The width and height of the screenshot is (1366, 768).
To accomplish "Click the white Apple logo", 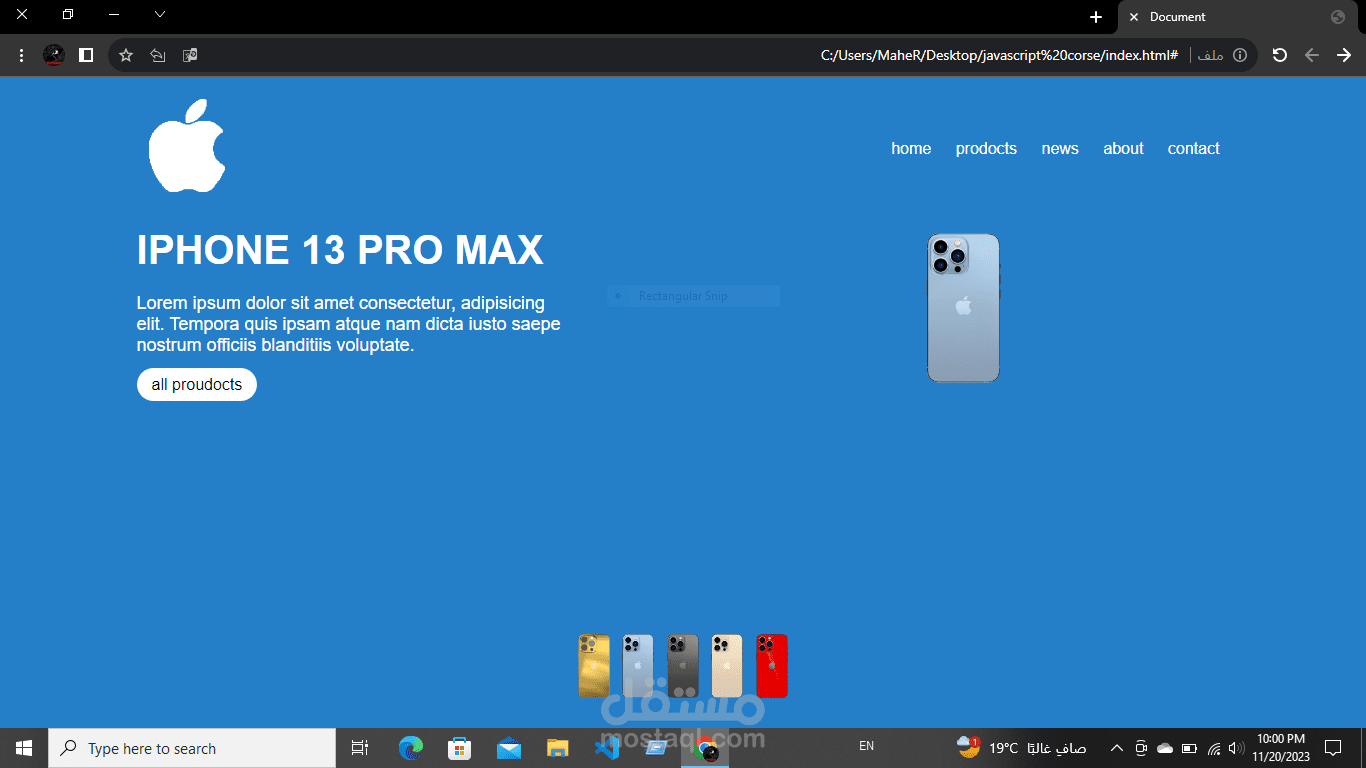I will [x=187, y=145].
